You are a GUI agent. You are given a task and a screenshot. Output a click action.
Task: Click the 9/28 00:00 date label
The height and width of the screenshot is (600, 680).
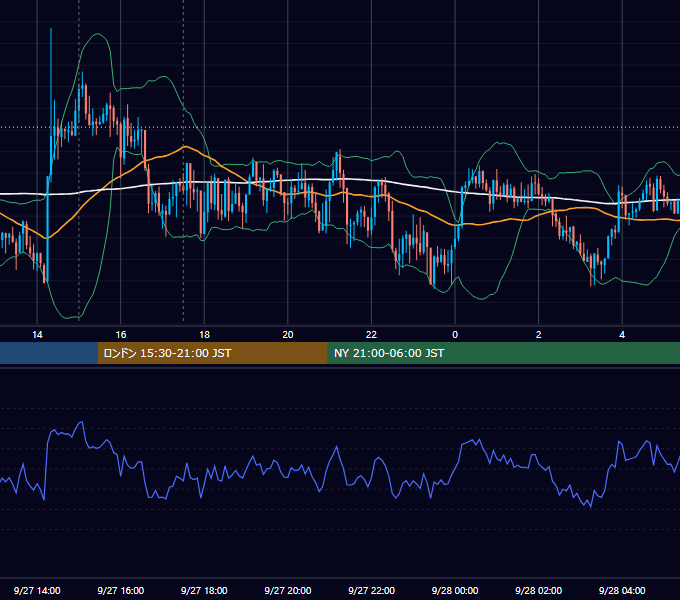pyautogui.click(x=455, y=590)
